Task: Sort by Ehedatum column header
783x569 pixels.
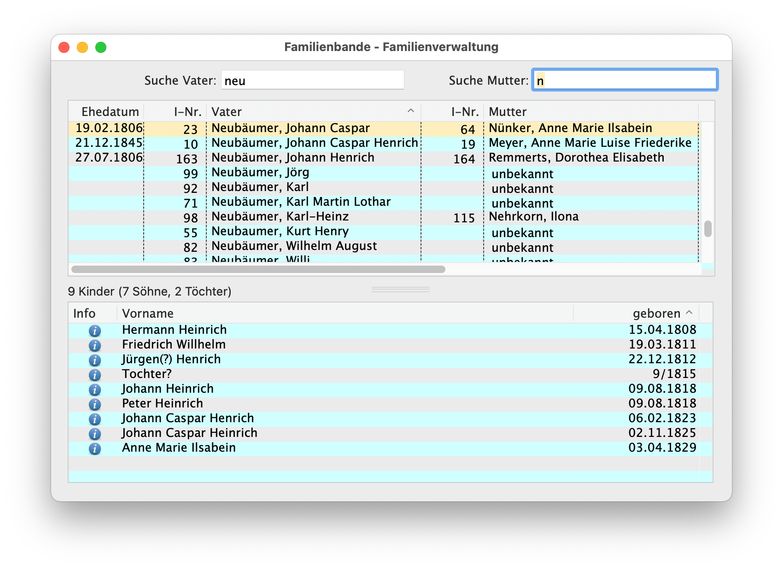Action: coord(109,111)
